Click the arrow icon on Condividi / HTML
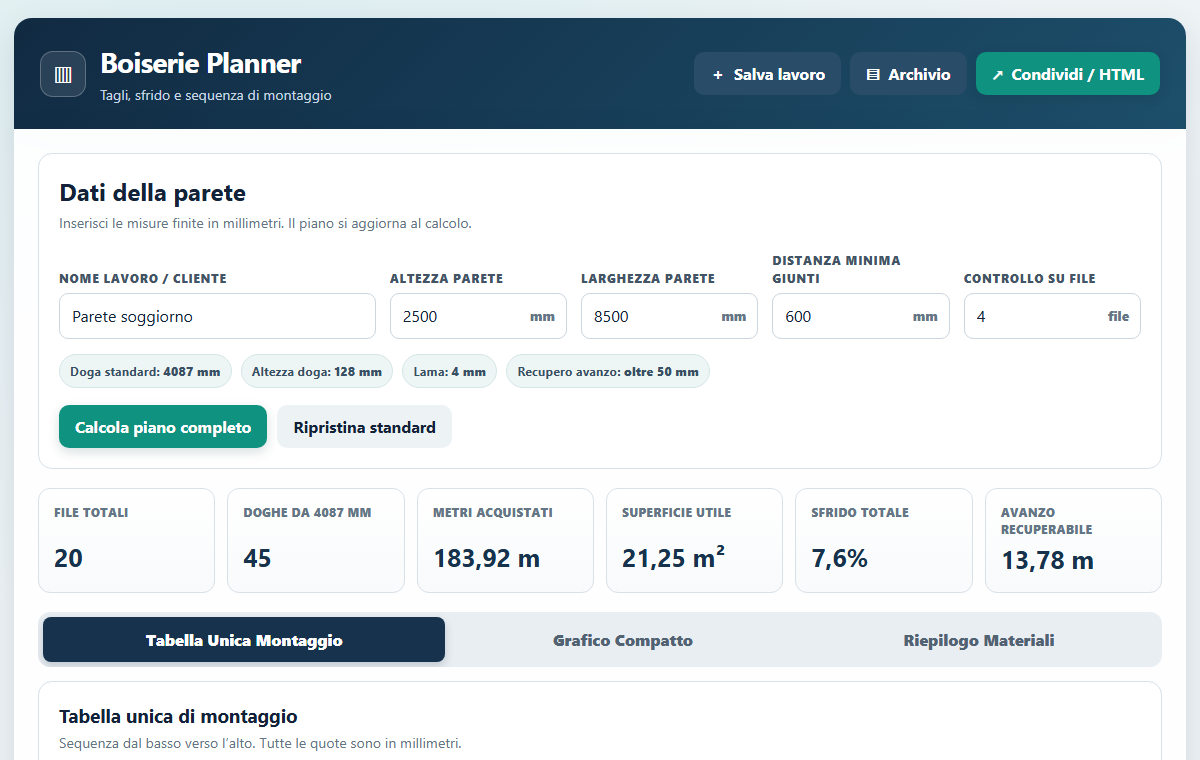The image size is (1200, 760). [997, 75]
